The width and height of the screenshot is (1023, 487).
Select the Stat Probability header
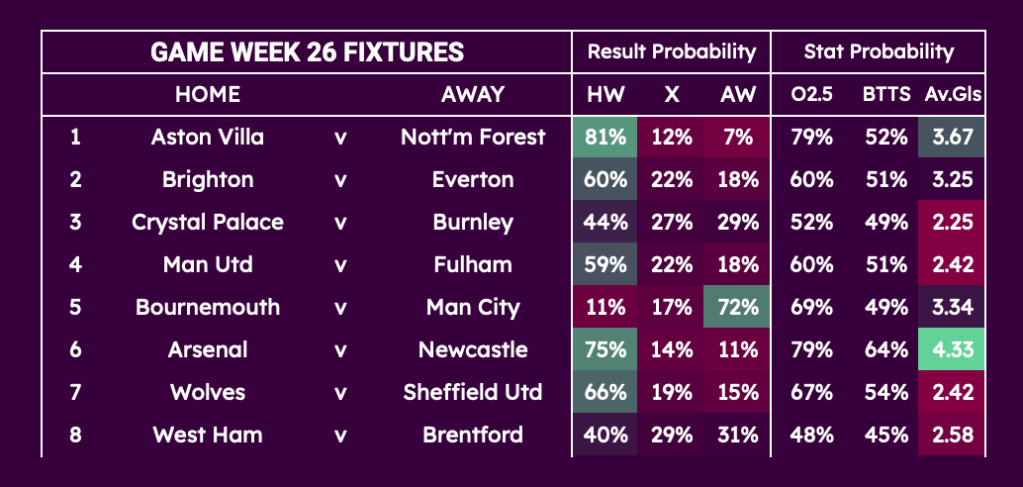point(879,52)
